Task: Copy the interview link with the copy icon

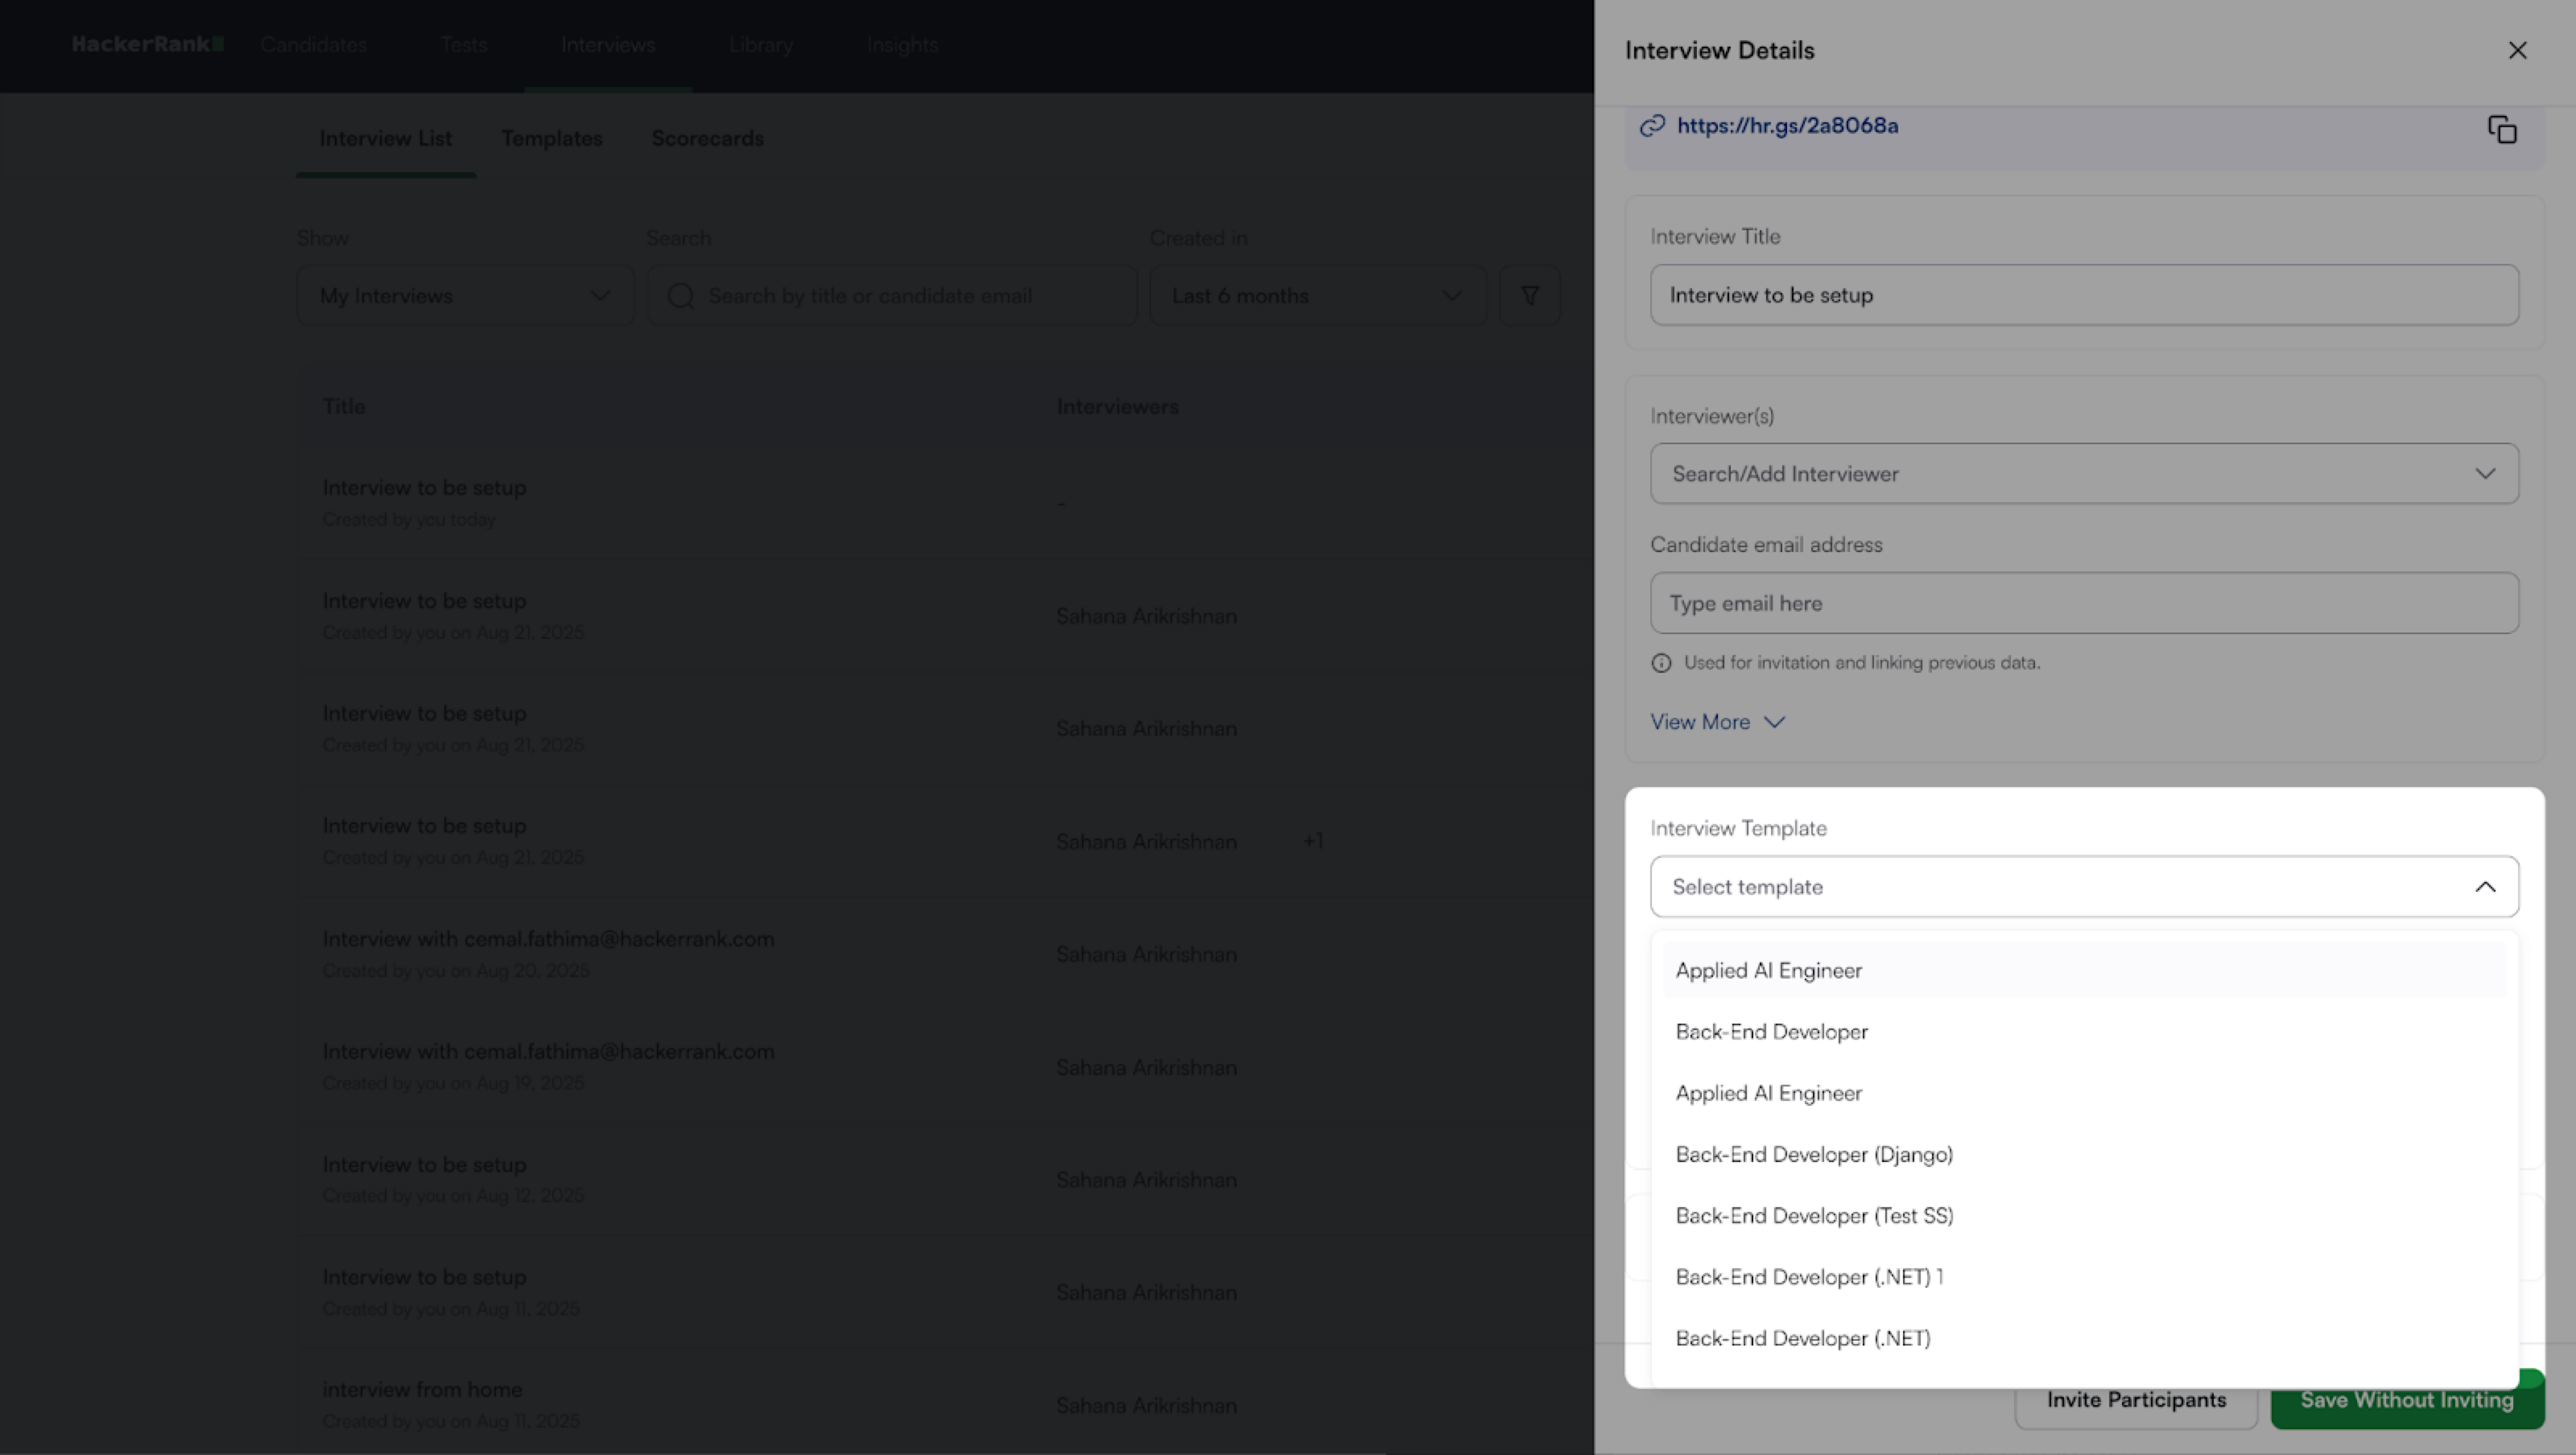Action: coord(2502,129)
